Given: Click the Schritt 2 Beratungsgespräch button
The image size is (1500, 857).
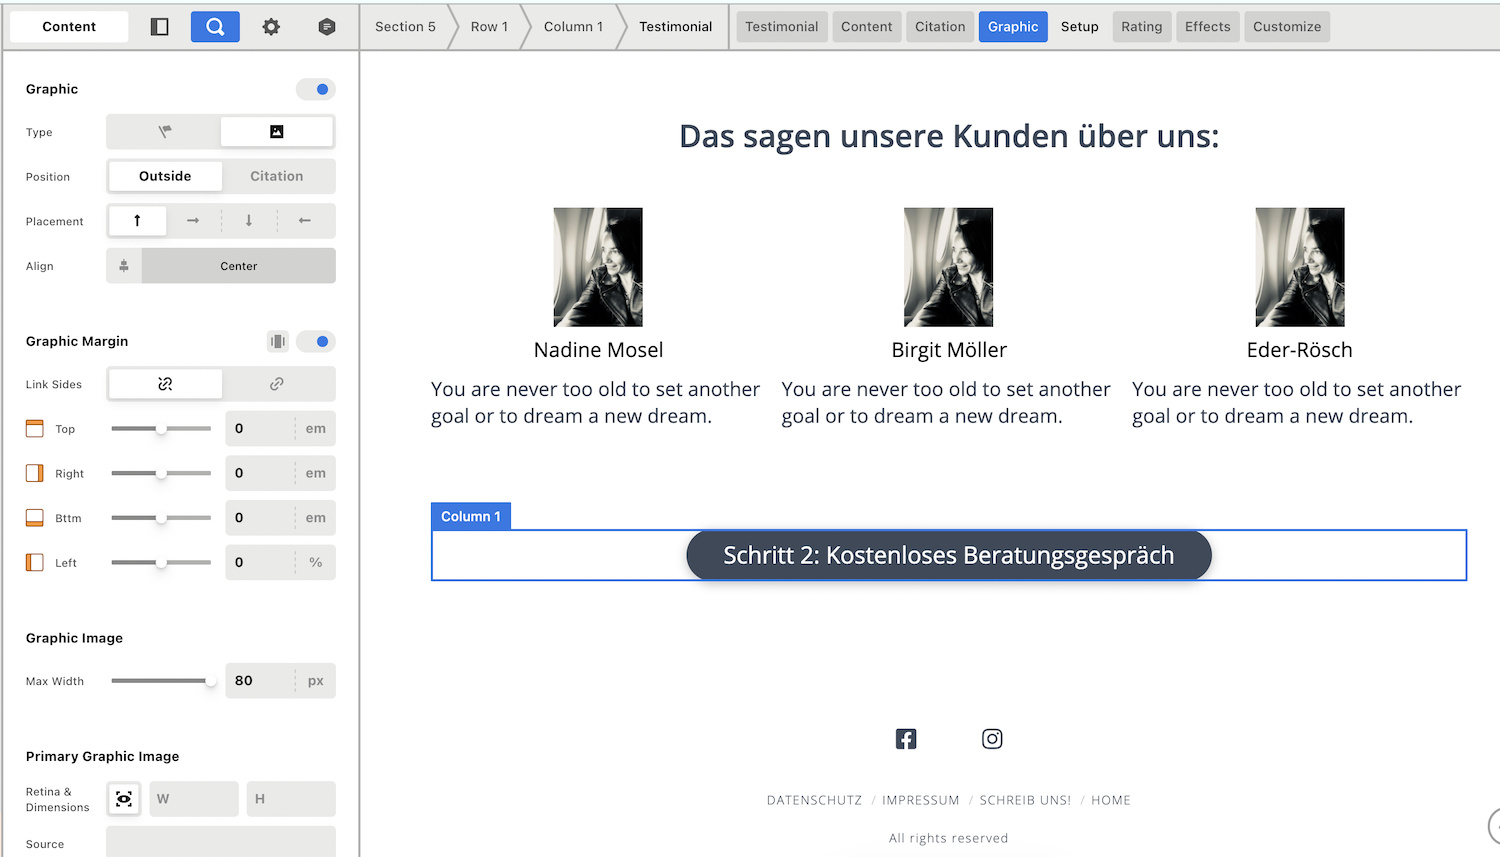Looking at the screenshot, I should (x=948, y=556).
